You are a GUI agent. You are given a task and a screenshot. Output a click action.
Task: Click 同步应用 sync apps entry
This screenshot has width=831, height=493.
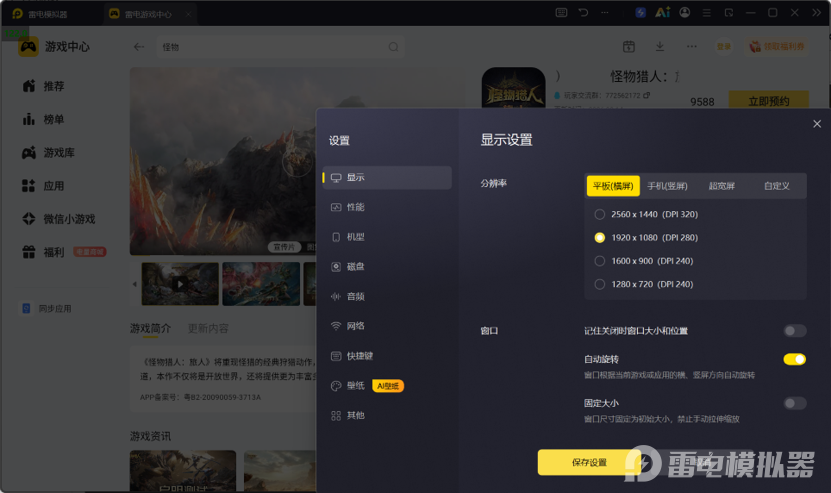pos(47,309)
